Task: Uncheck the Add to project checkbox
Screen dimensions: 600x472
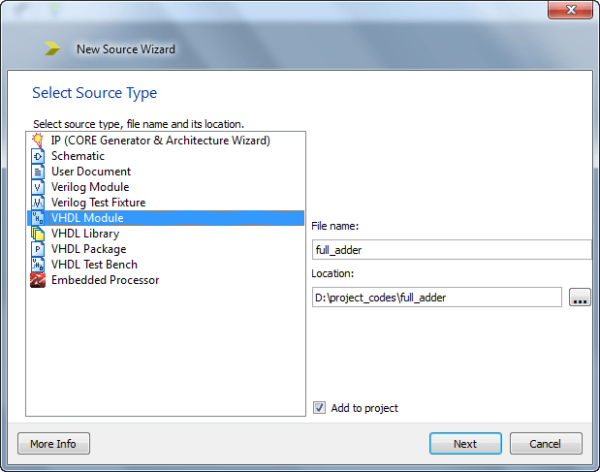Action: tap(319, 408)
